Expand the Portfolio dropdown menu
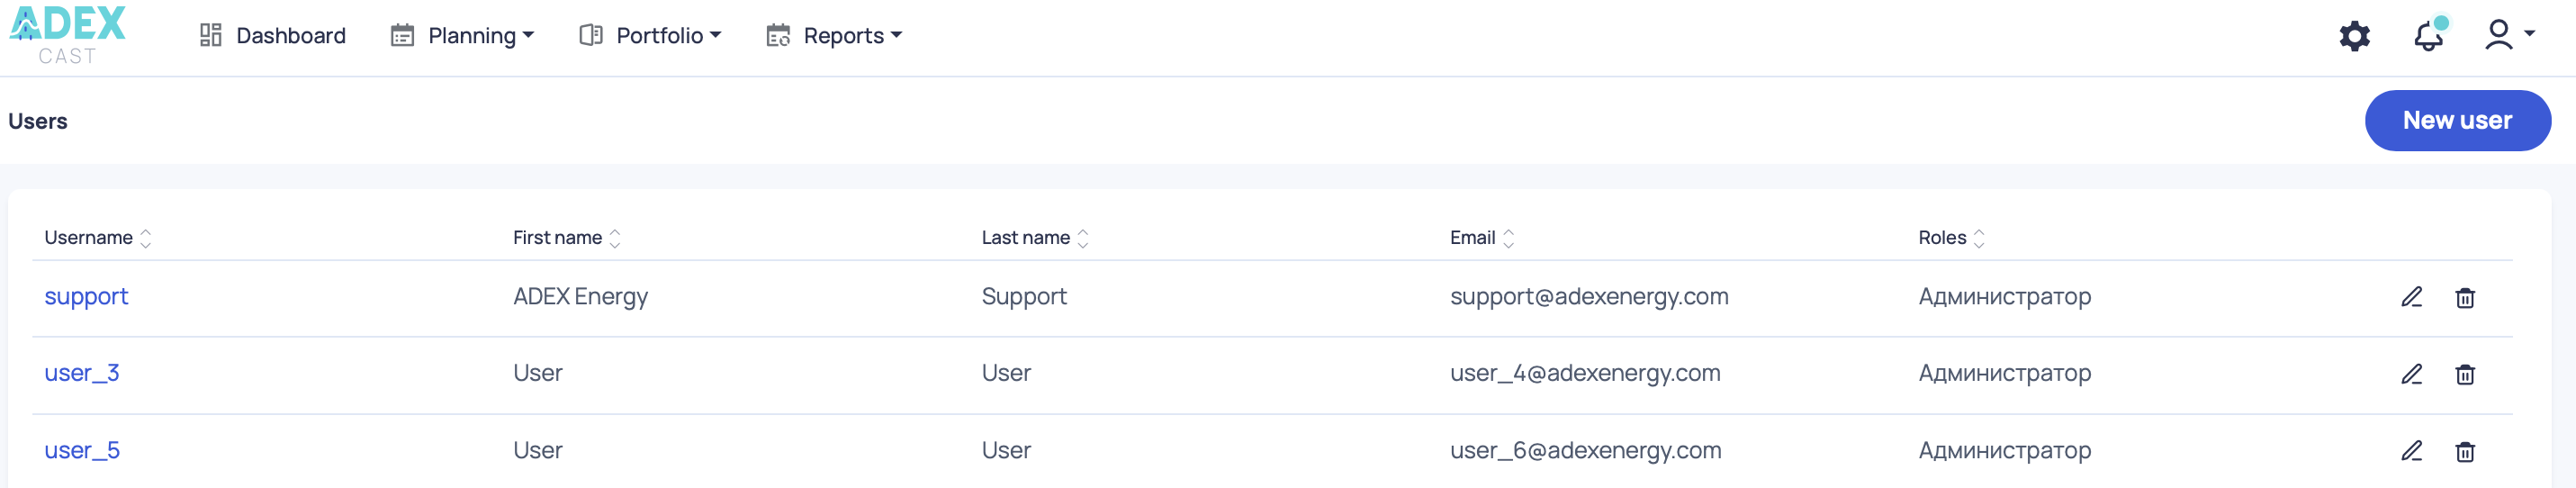 (x=650, y=36)
